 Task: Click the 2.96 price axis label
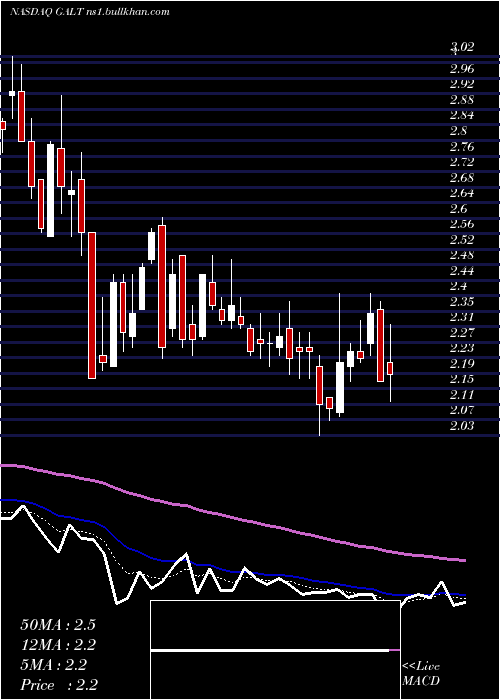click(462, 69)
